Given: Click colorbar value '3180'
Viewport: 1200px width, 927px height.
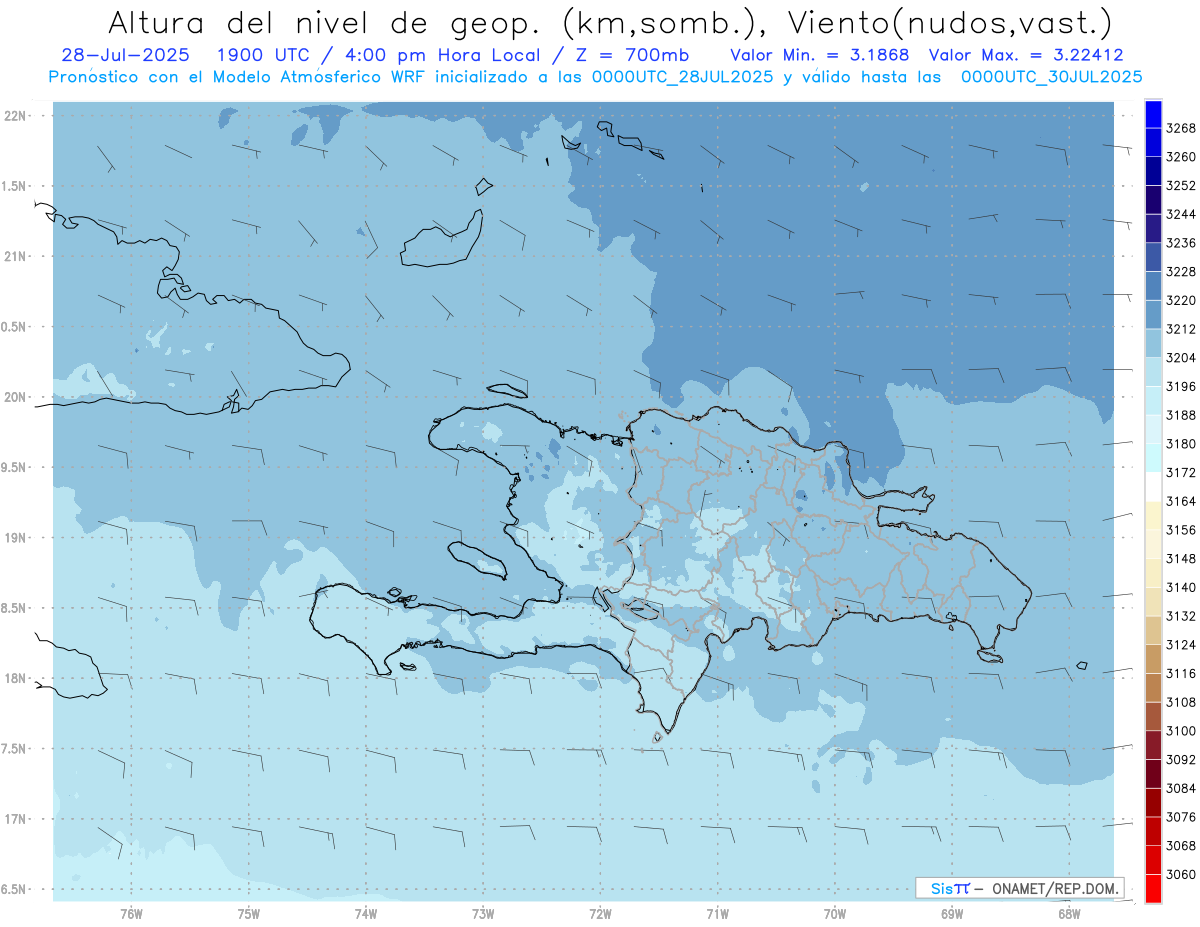Looking at the screenshot, I should pyautogui.click(x=1181, y=444).
